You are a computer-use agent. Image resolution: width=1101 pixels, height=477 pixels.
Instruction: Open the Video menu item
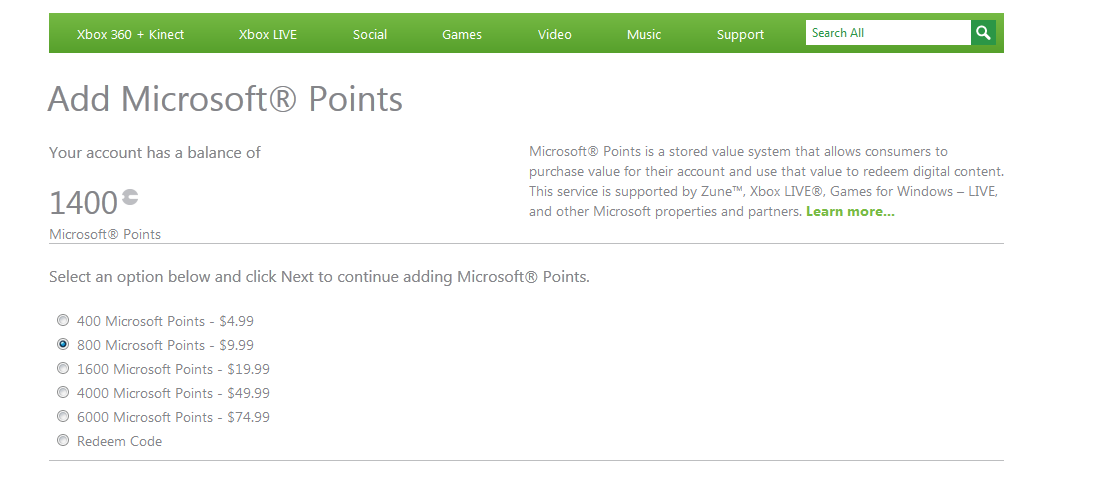coord(555,34)
